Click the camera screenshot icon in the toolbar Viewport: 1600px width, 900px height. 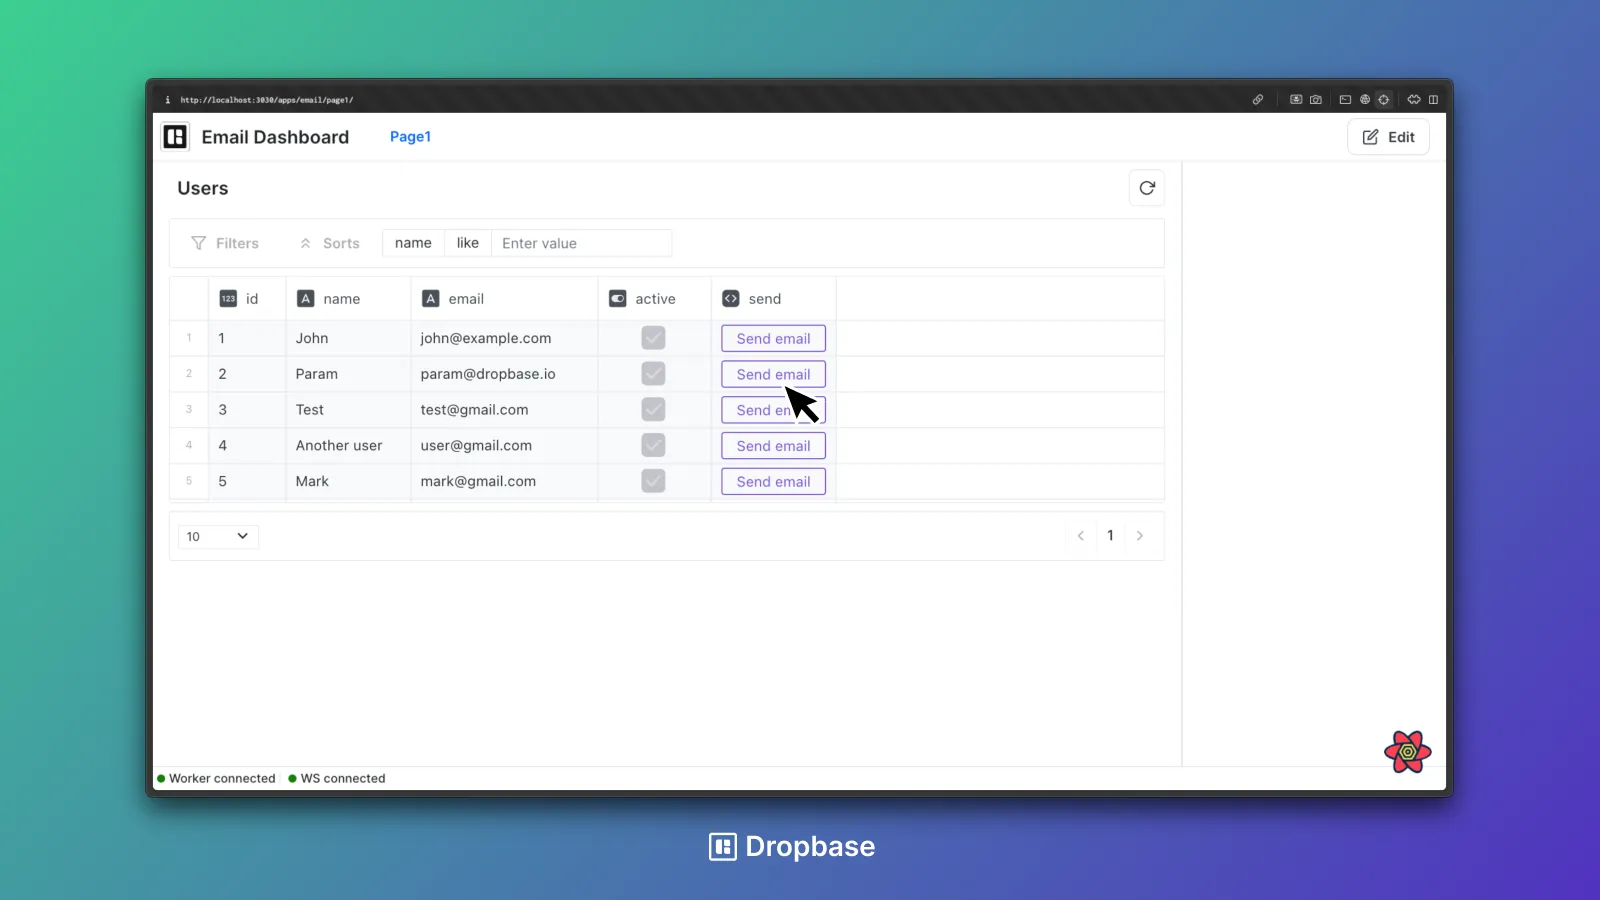[x=1316, y=99]
